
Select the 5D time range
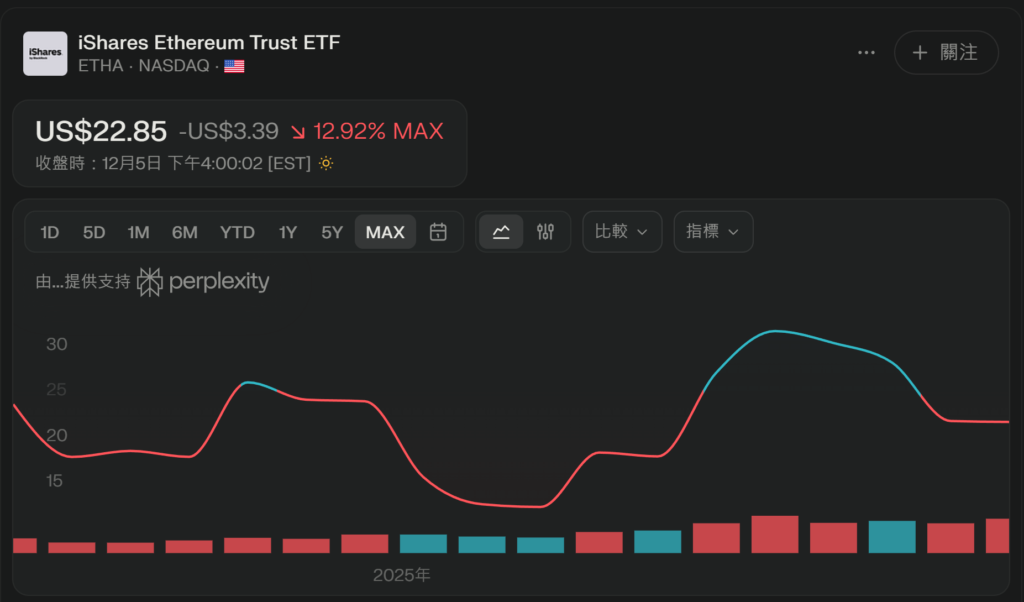coord(94,232)
